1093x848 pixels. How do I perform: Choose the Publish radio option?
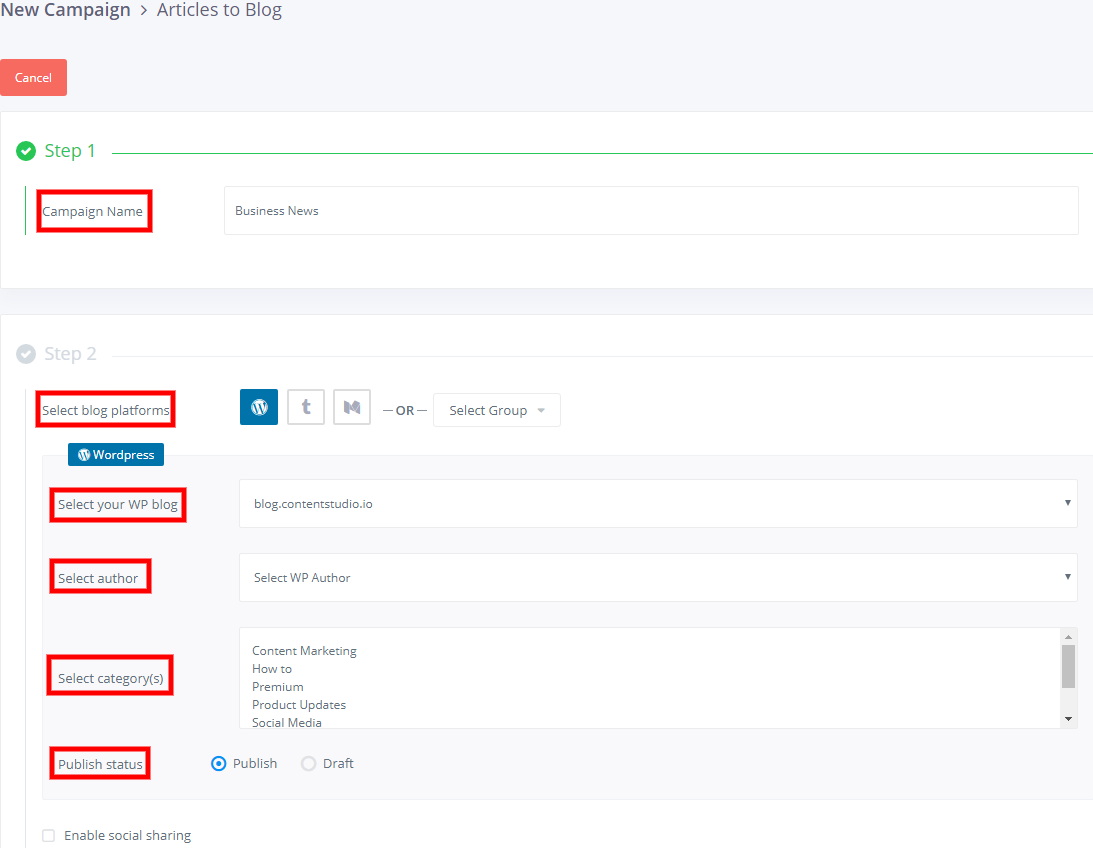(218, 764)
